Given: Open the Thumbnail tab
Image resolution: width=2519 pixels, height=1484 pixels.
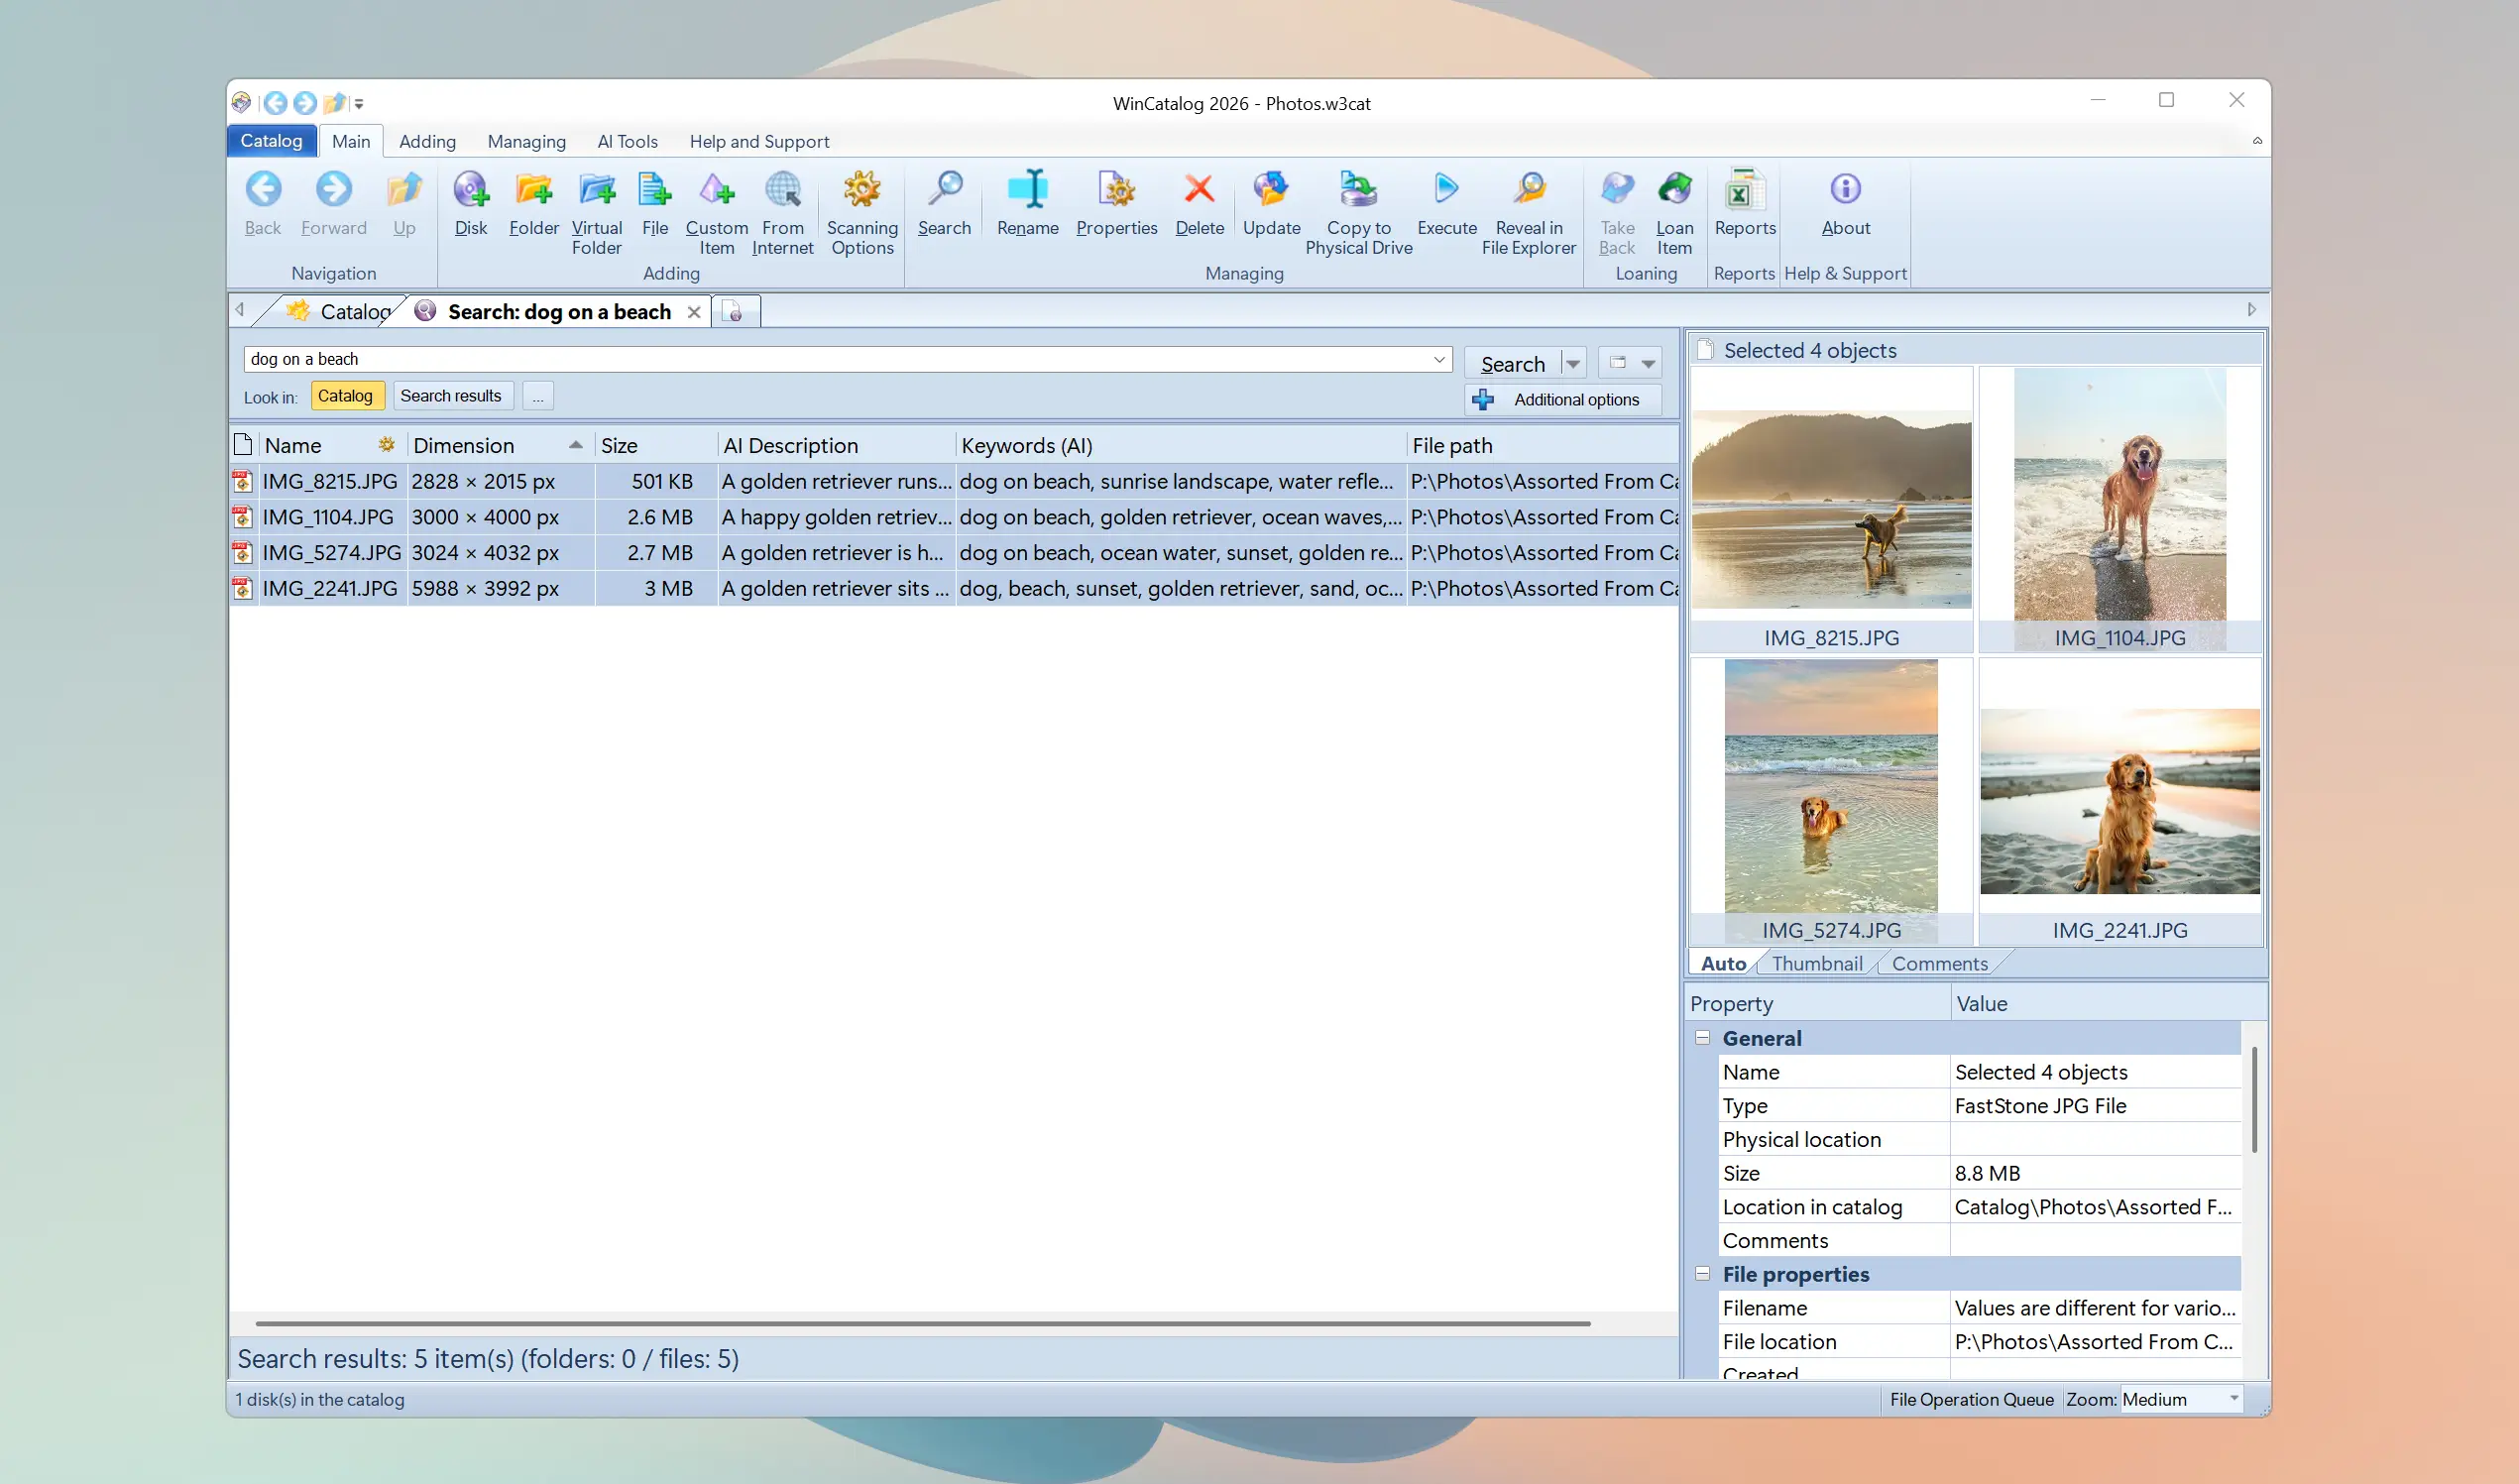Looking at the screenshot, I should point(1816,963).
